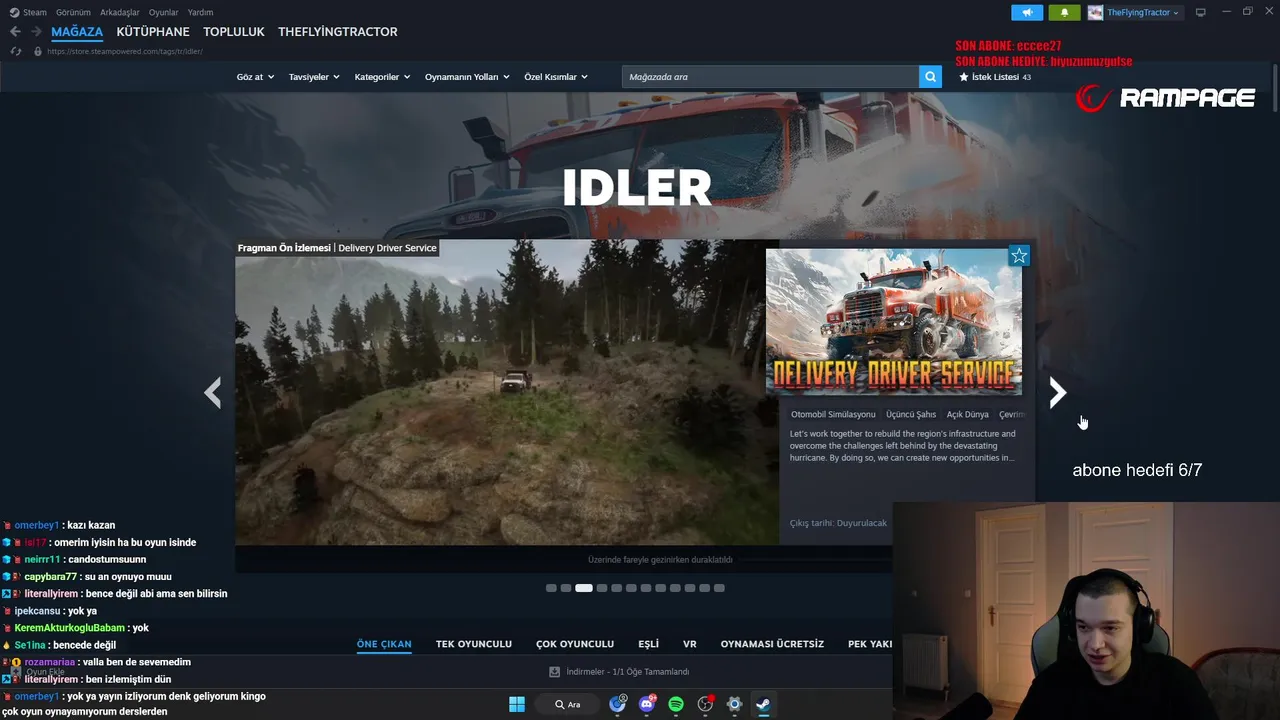Click the İndirmeler download status text
Image resolution: width=1280 pixels, height=720 pixels.
[x=627, y=672]
